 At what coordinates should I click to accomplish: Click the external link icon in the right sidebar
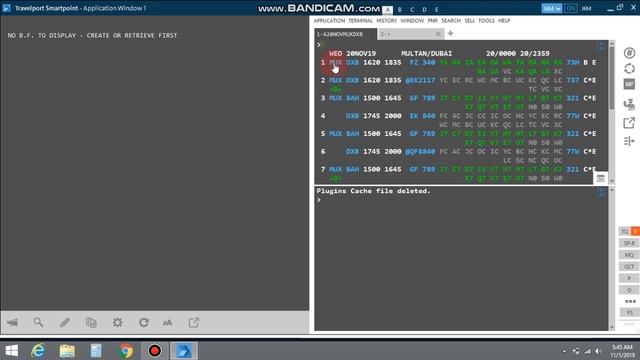[x=629, y=122]
